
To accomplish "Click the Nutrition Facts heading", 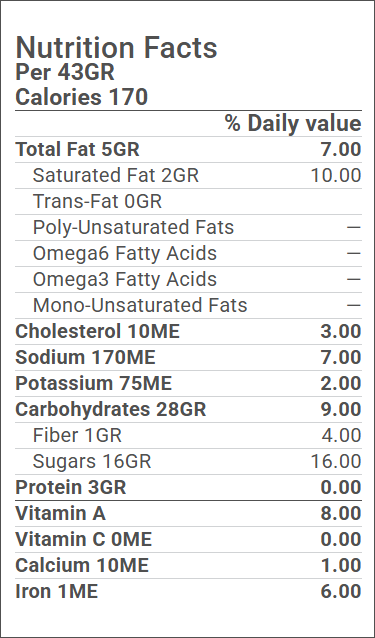I will pyautogui.click(x=116, y=48).
